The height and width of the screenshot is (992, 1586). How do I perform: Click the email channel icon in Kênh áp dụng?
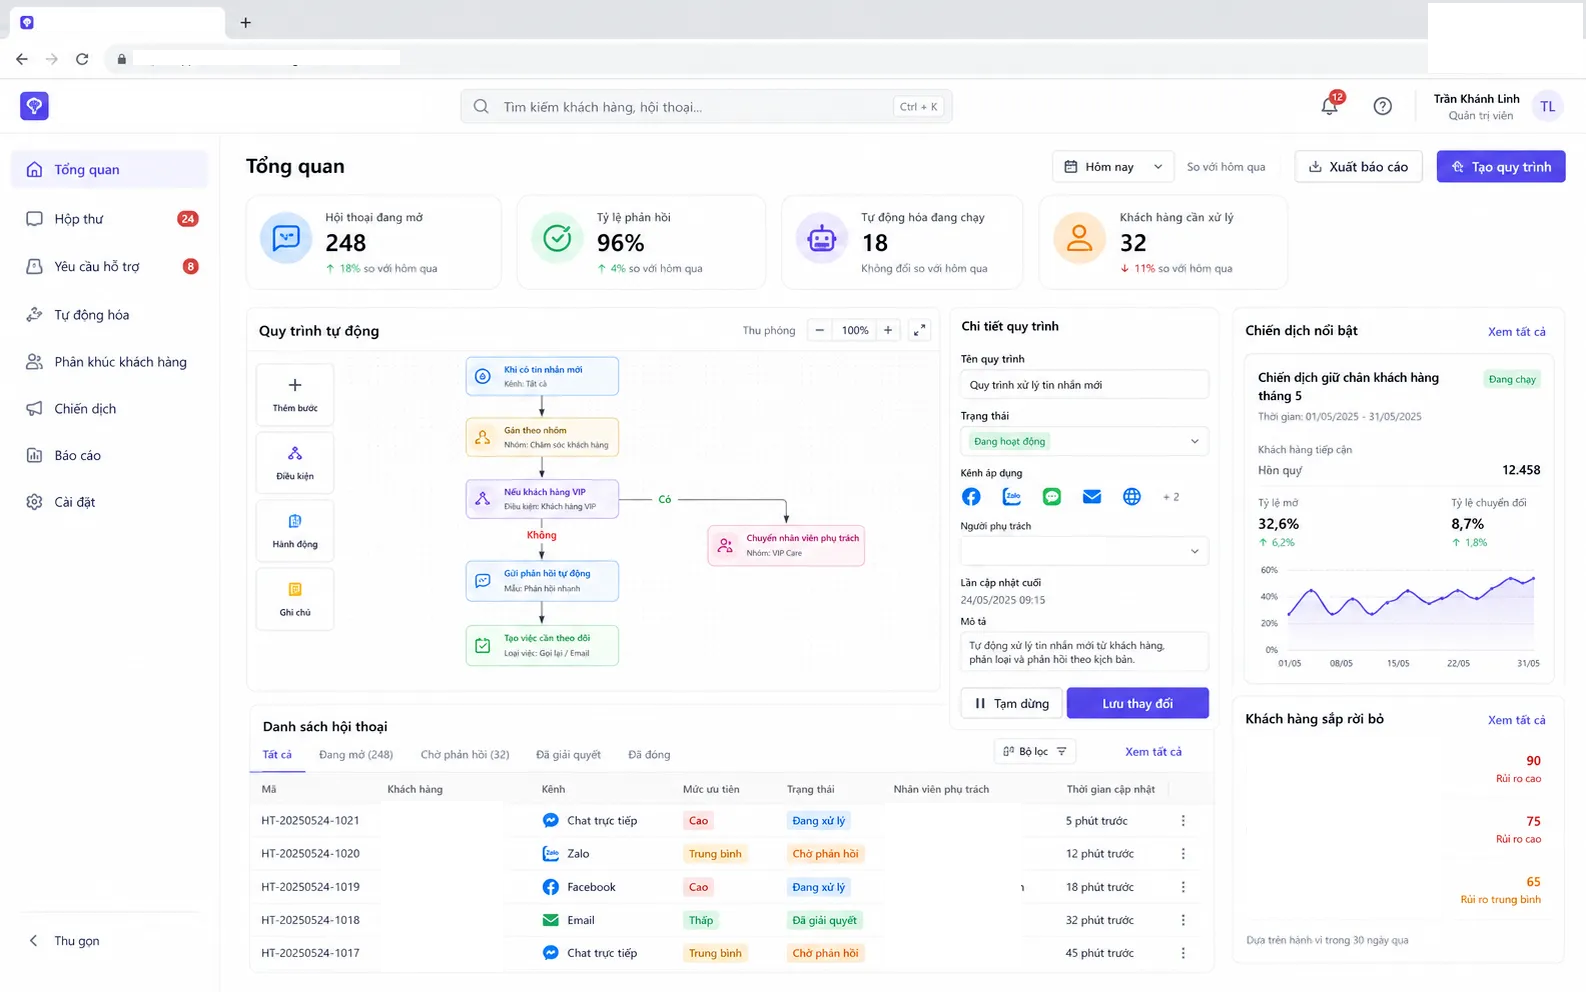[1092, 497]
